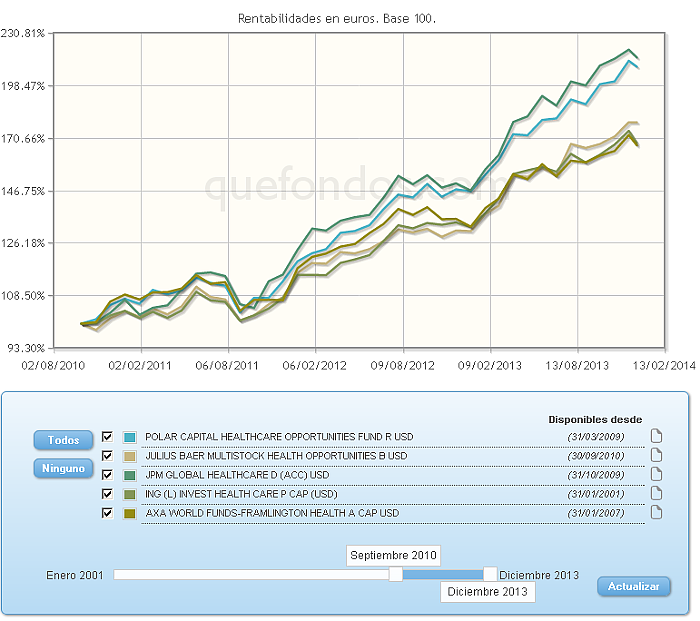Click ING (L) INVEST HEALTH CARE P CAP (USD)
This screenshot has width=700, height=621.
pos(242,494)
